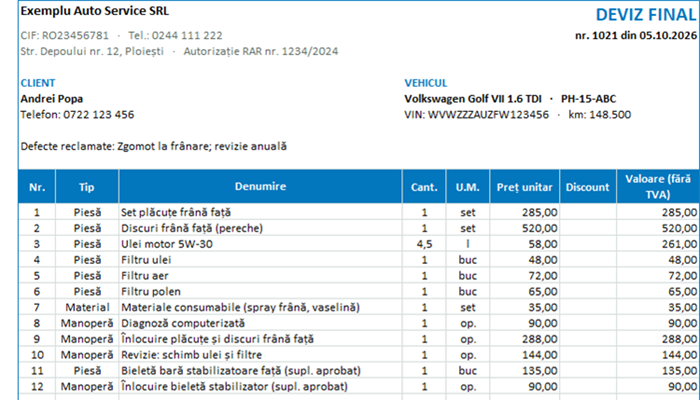Click the 'Cant.' column header

coord(424,187)
